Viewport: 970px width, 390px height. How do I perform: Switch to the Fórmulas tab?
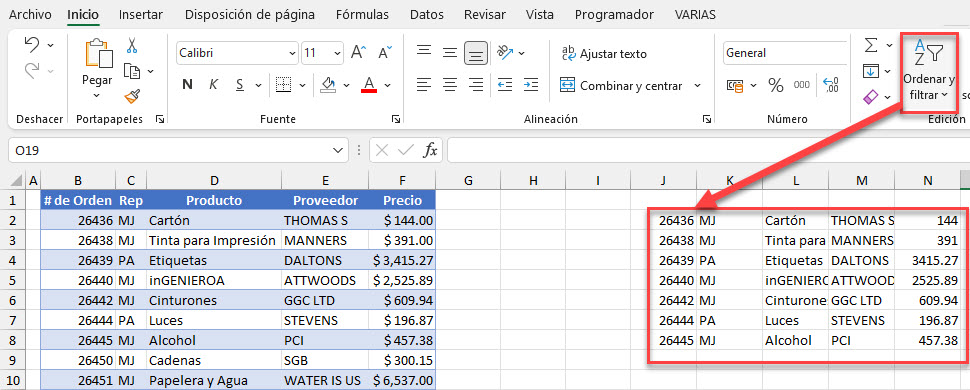click(x=363, y=14)
